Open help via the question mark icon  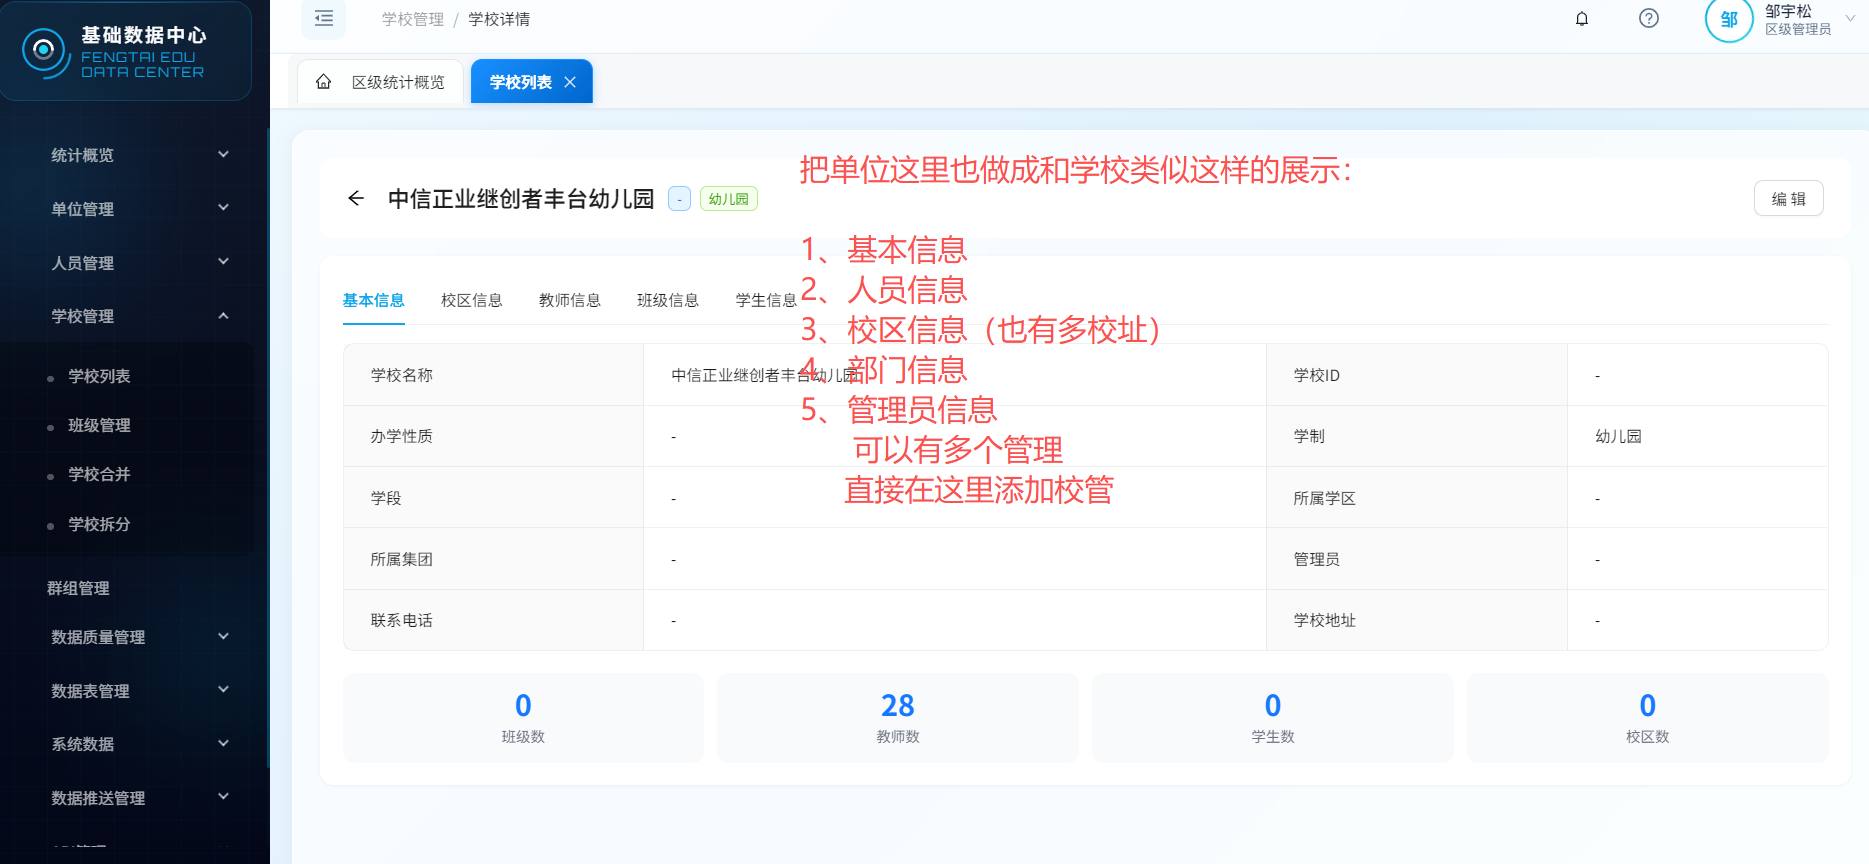coord(1649,19)
